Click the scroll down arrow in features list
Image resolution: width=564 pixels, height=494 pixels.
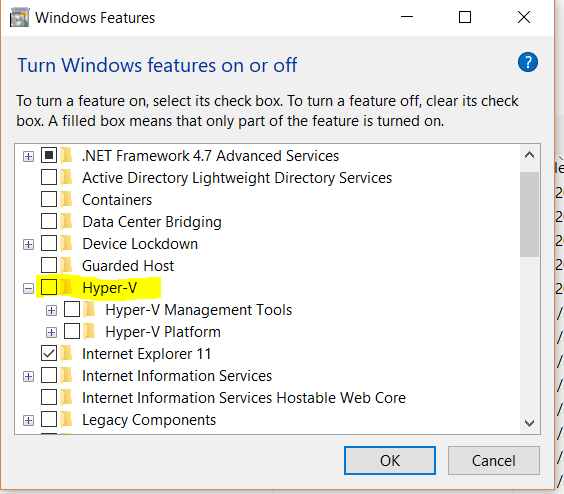[x=529, y=423]
